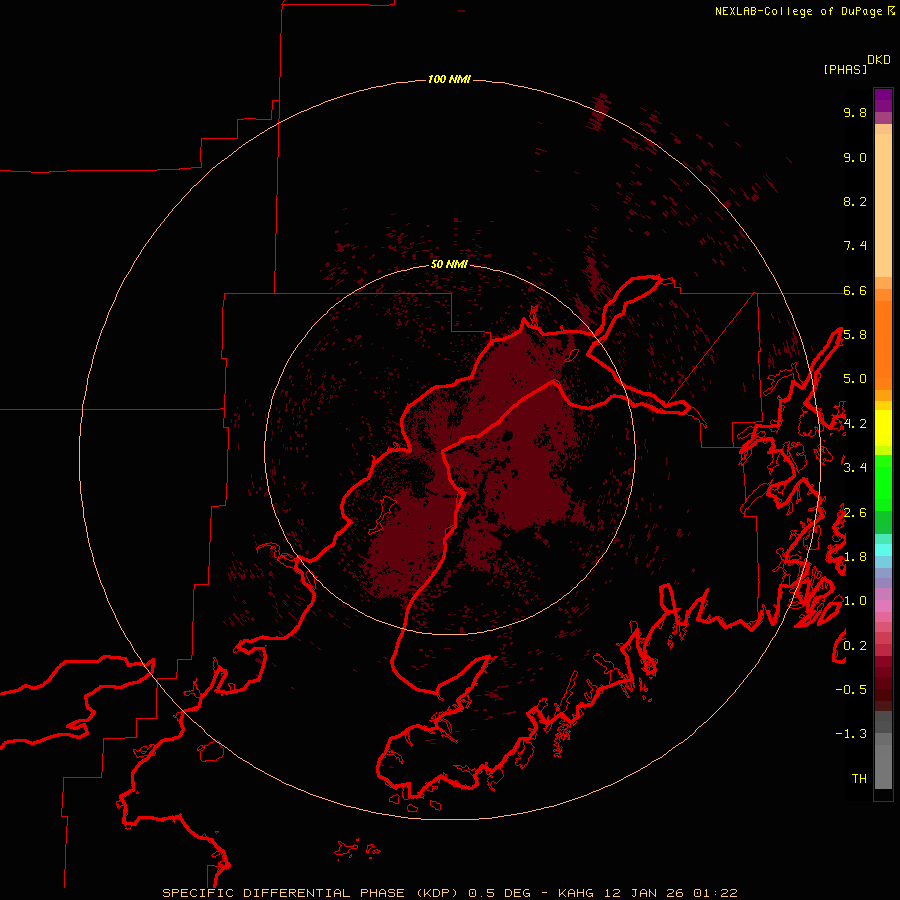
Task: Pick the peach segment of the color bar
Action: [883, 201]
